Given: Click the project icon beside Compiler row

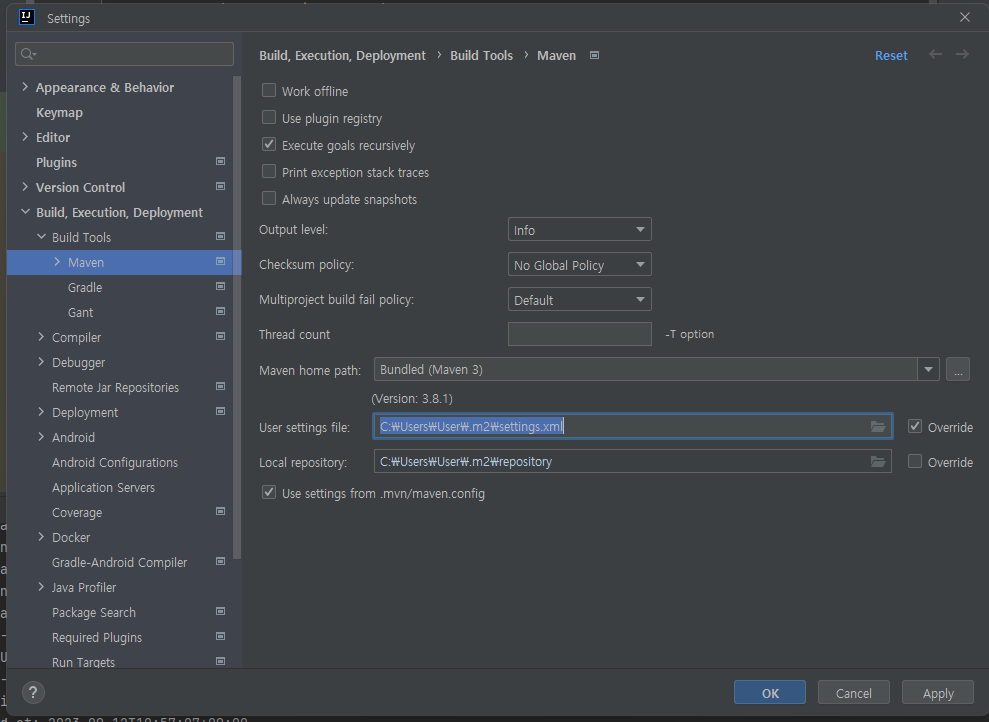Looking at the screenshot, I should pos(220,337).
